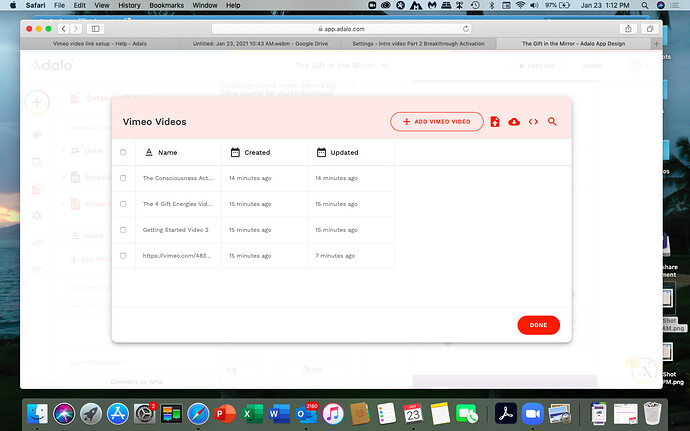Check the box for The Consciousness Act... row
This screenshot has width=690, height=431.
point(123,178)
